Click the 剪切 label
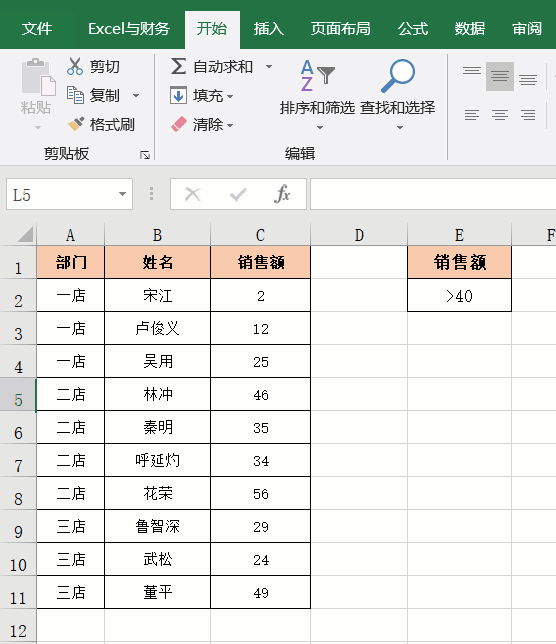556x644 pixels. point(104,67)
